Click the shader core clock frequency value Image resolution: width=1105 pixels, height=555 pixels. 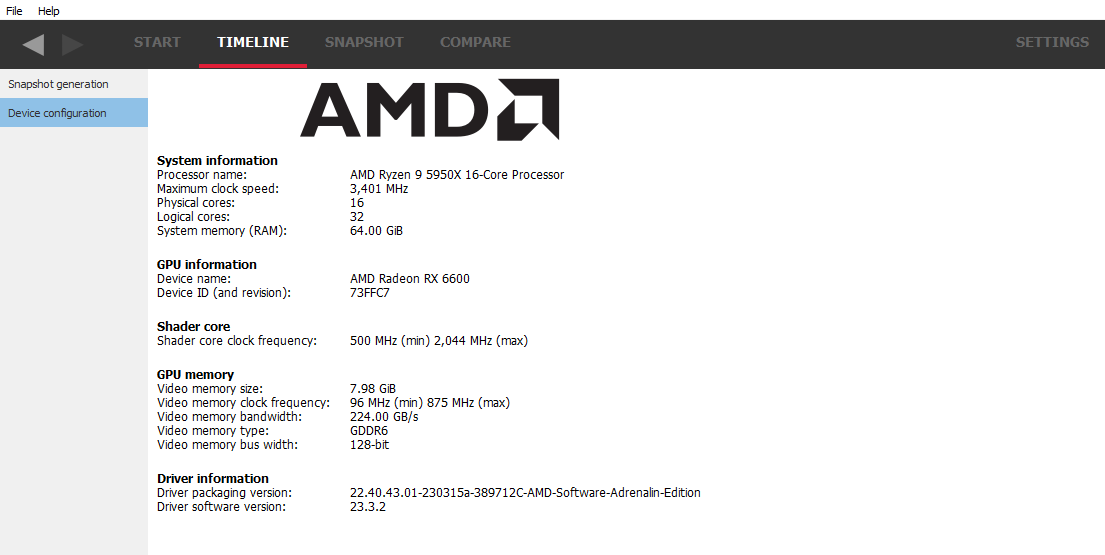pos(439,341)
